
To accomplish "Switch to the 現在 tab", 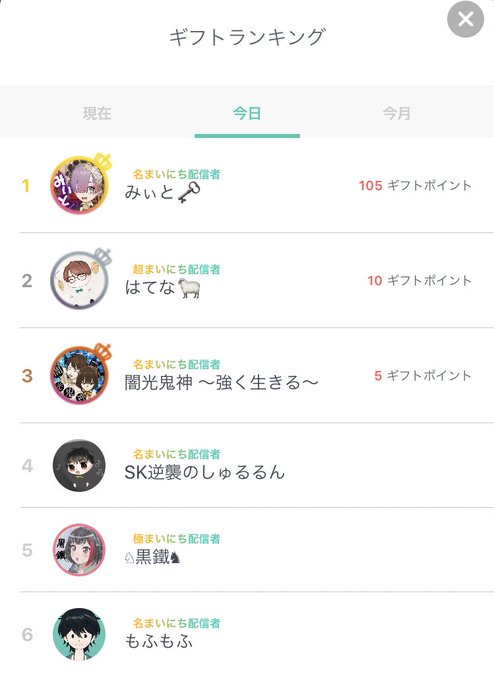I will (97, 114).
